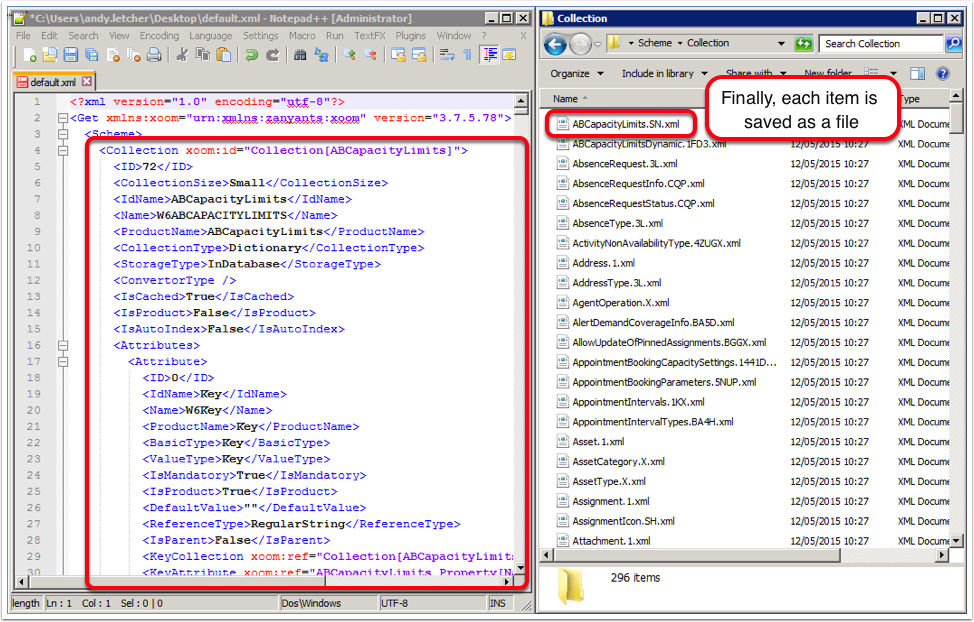The image size is (974, 622).
Task: Click the Explorer Back arrow button
Action: point(556,44)
